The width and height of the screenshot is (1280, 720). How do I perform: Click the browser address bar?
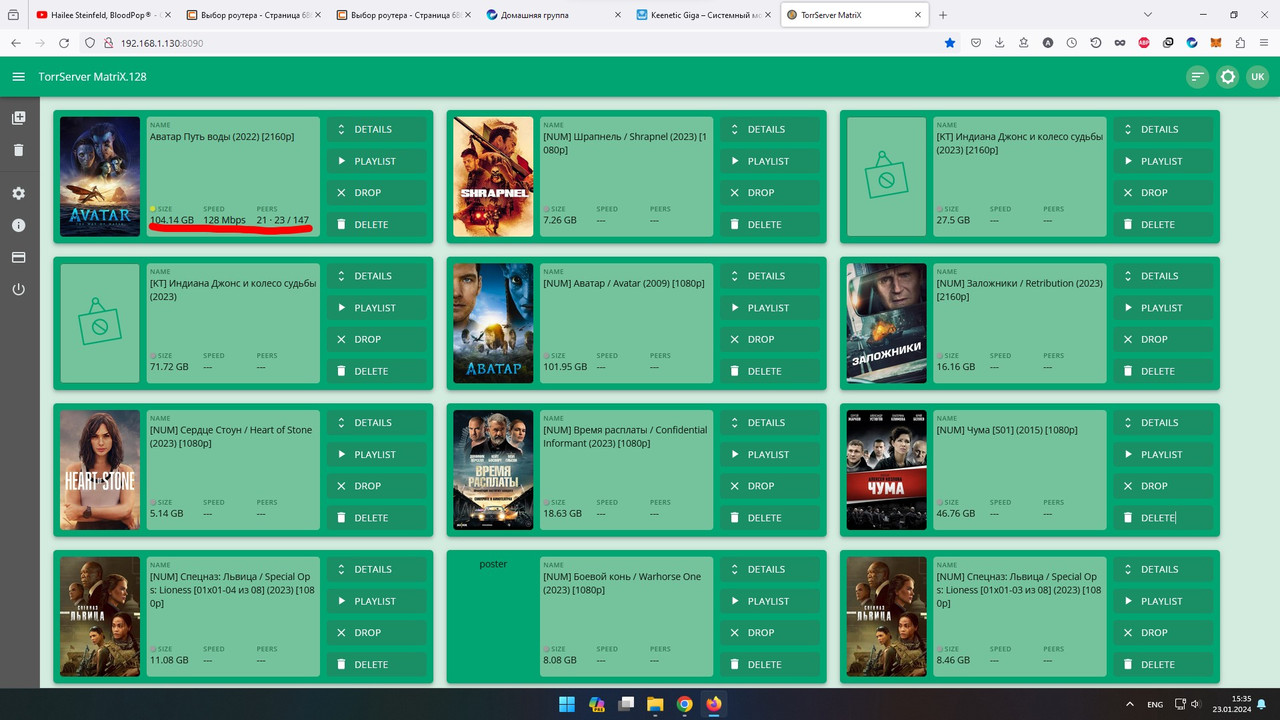click(x=520, y=43)
